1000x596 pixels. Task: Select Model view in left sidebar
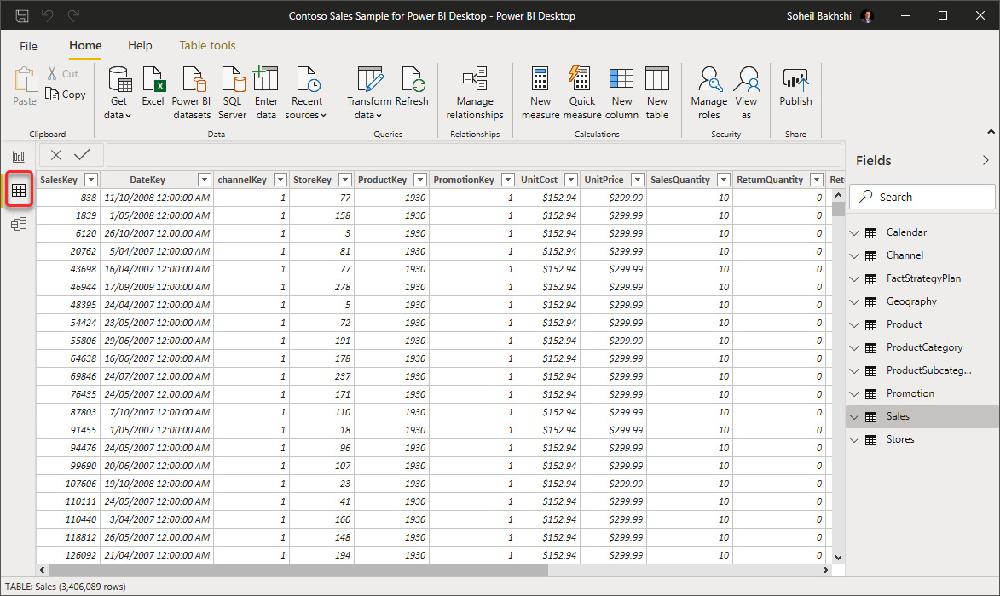17,223
